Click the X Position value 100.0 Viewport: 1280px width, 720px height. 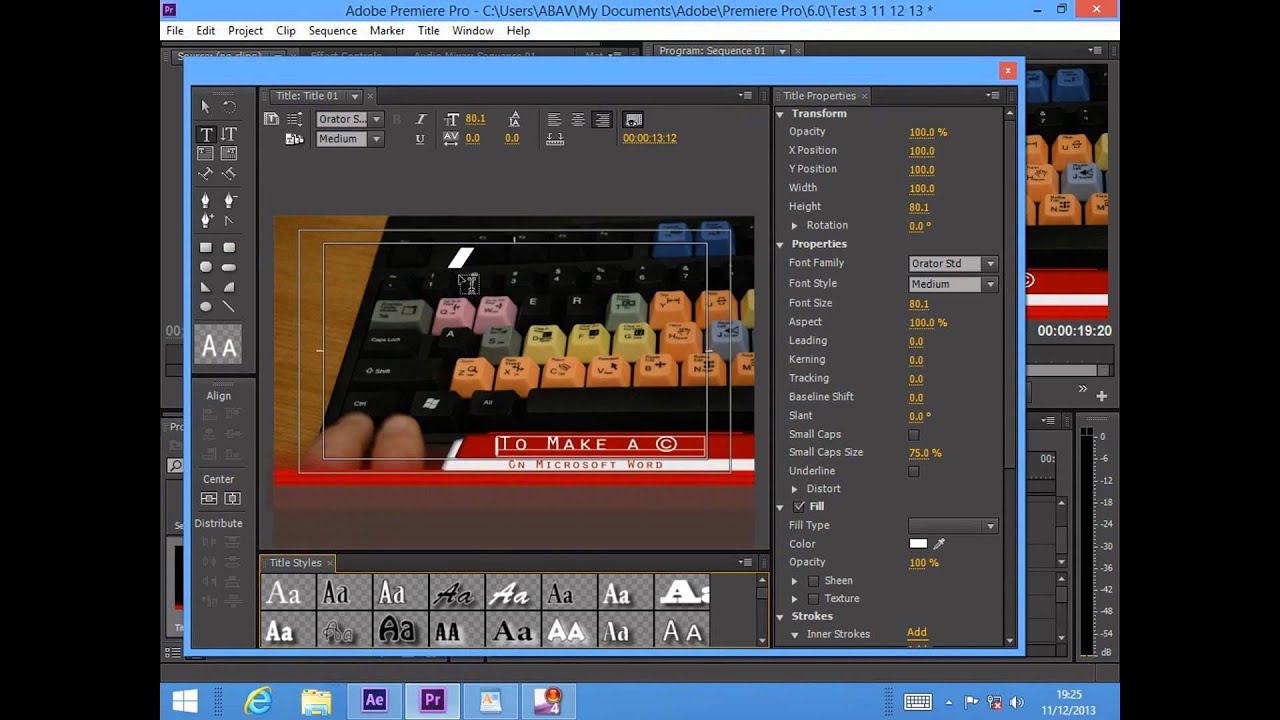[x=922, y=151]
